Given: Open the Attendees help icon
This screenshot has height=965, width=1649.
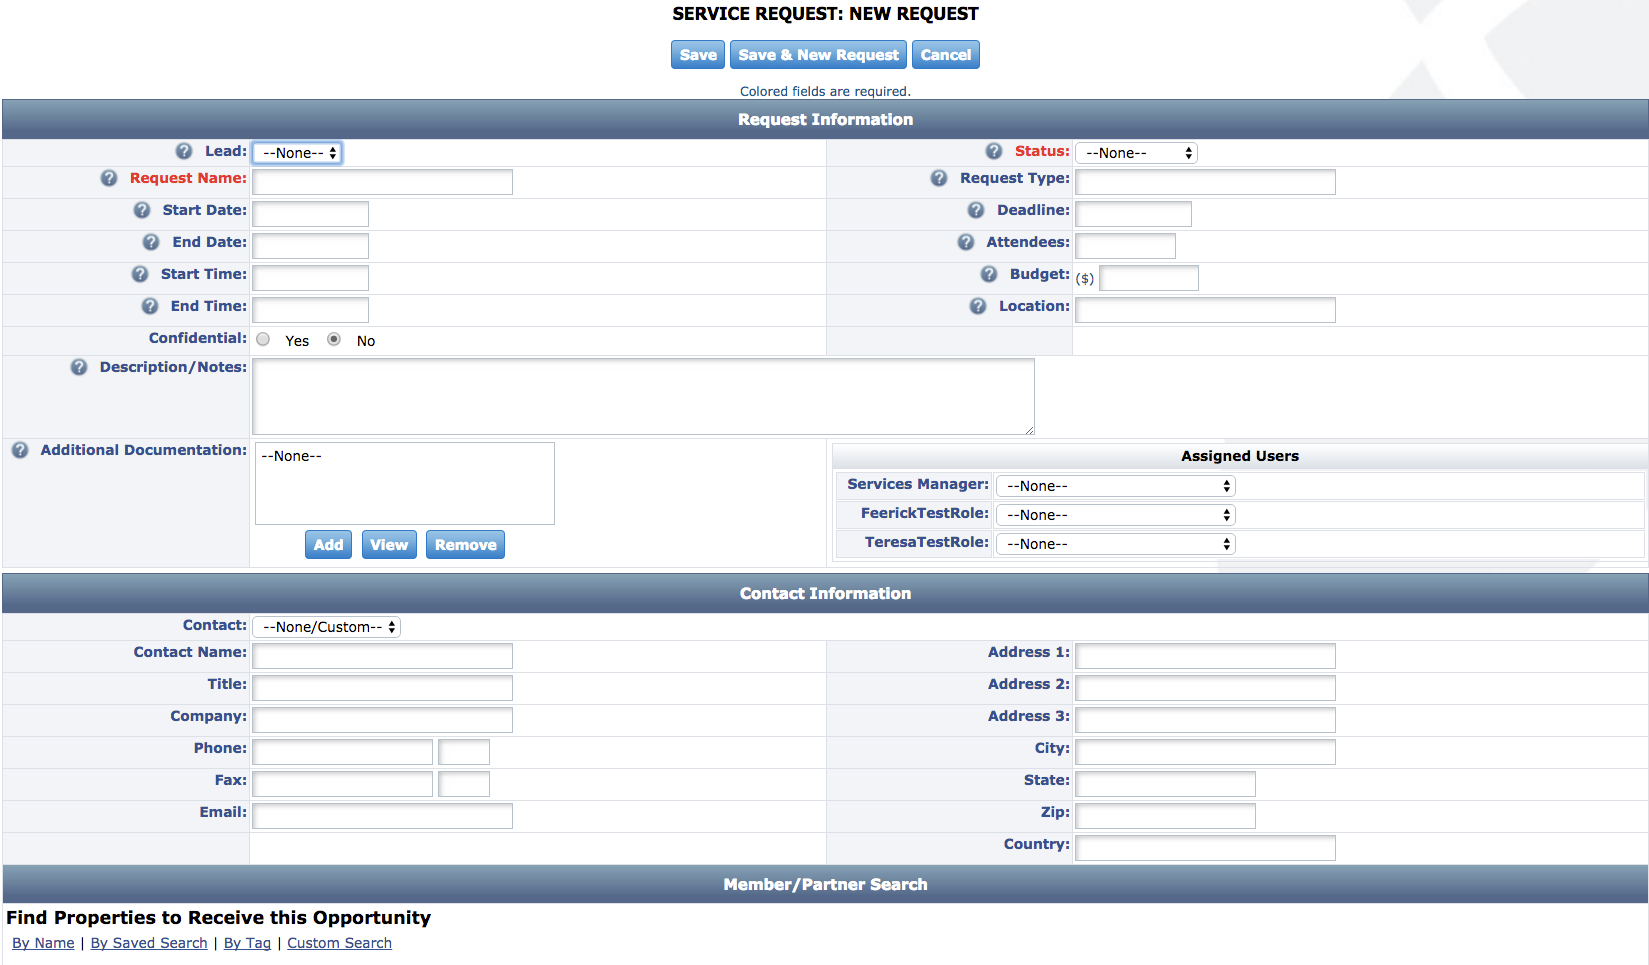Looking at the screenshot, I should click(x=966, y=242).
